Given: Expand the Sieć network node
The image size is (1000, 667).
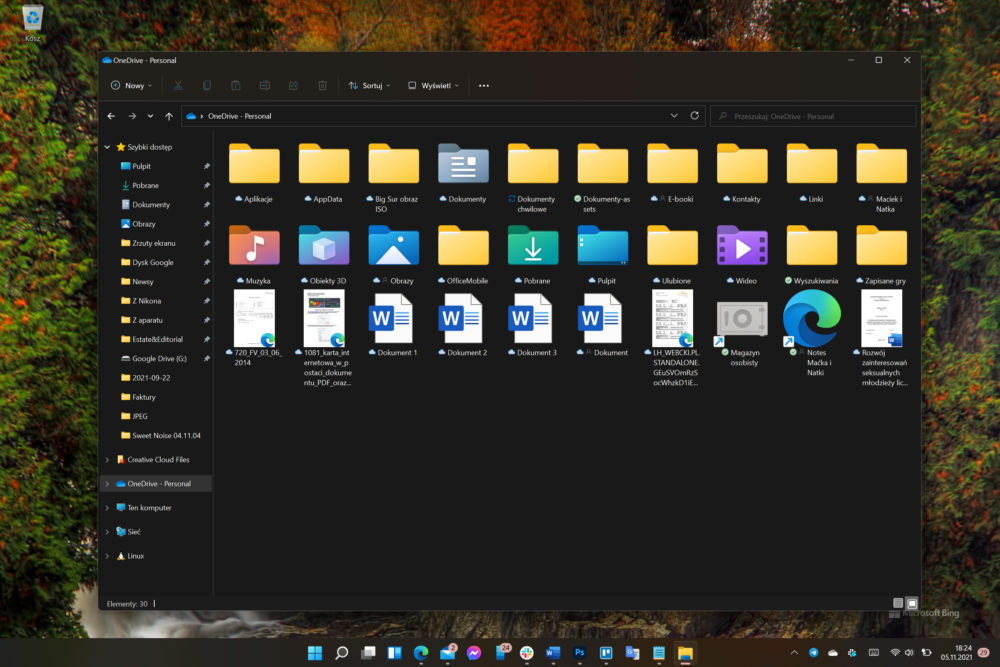Looking at the screenshot, I should pyautogui.click(x=107, y=532).
